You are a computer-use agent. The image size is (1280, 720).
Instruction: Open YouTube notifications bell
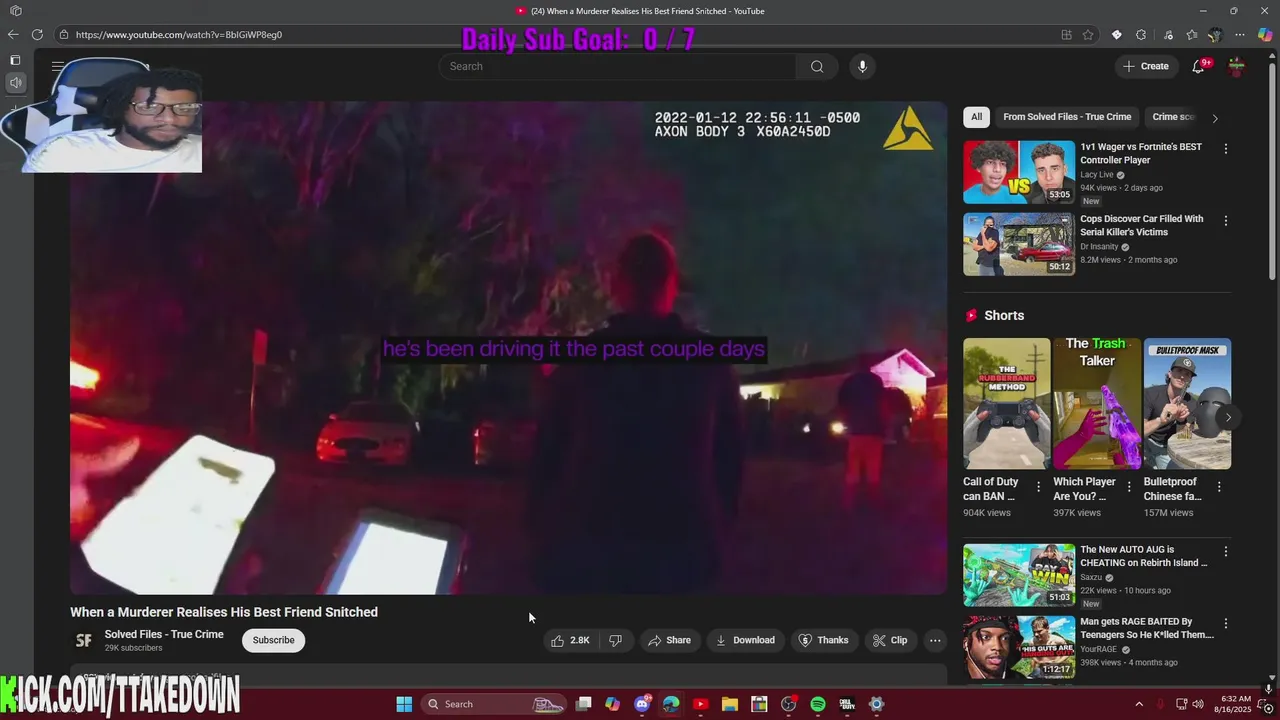coord(1198,66)
